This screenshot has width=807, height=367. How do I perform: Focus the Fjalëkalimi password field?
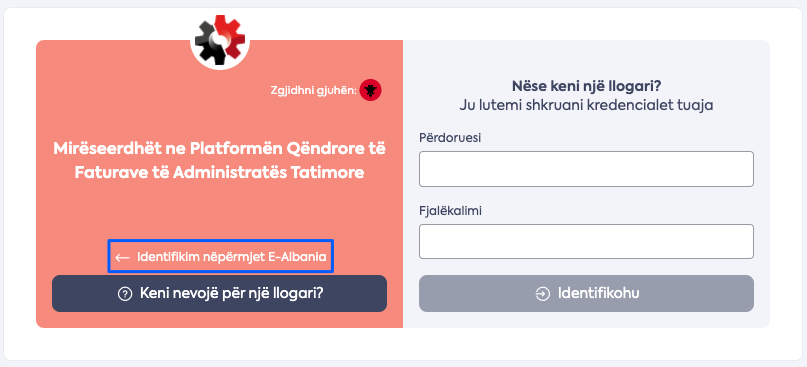(x=586, y=241)
